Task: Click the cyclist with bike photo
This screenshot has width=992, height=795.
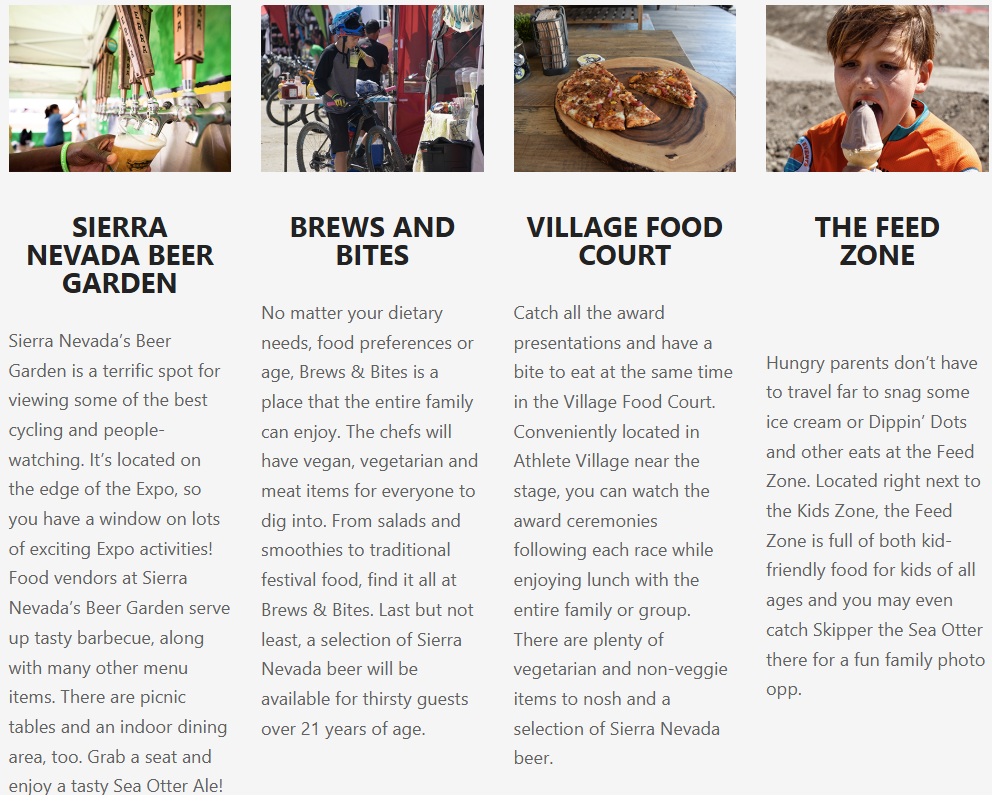Action: tap(372, 88)
